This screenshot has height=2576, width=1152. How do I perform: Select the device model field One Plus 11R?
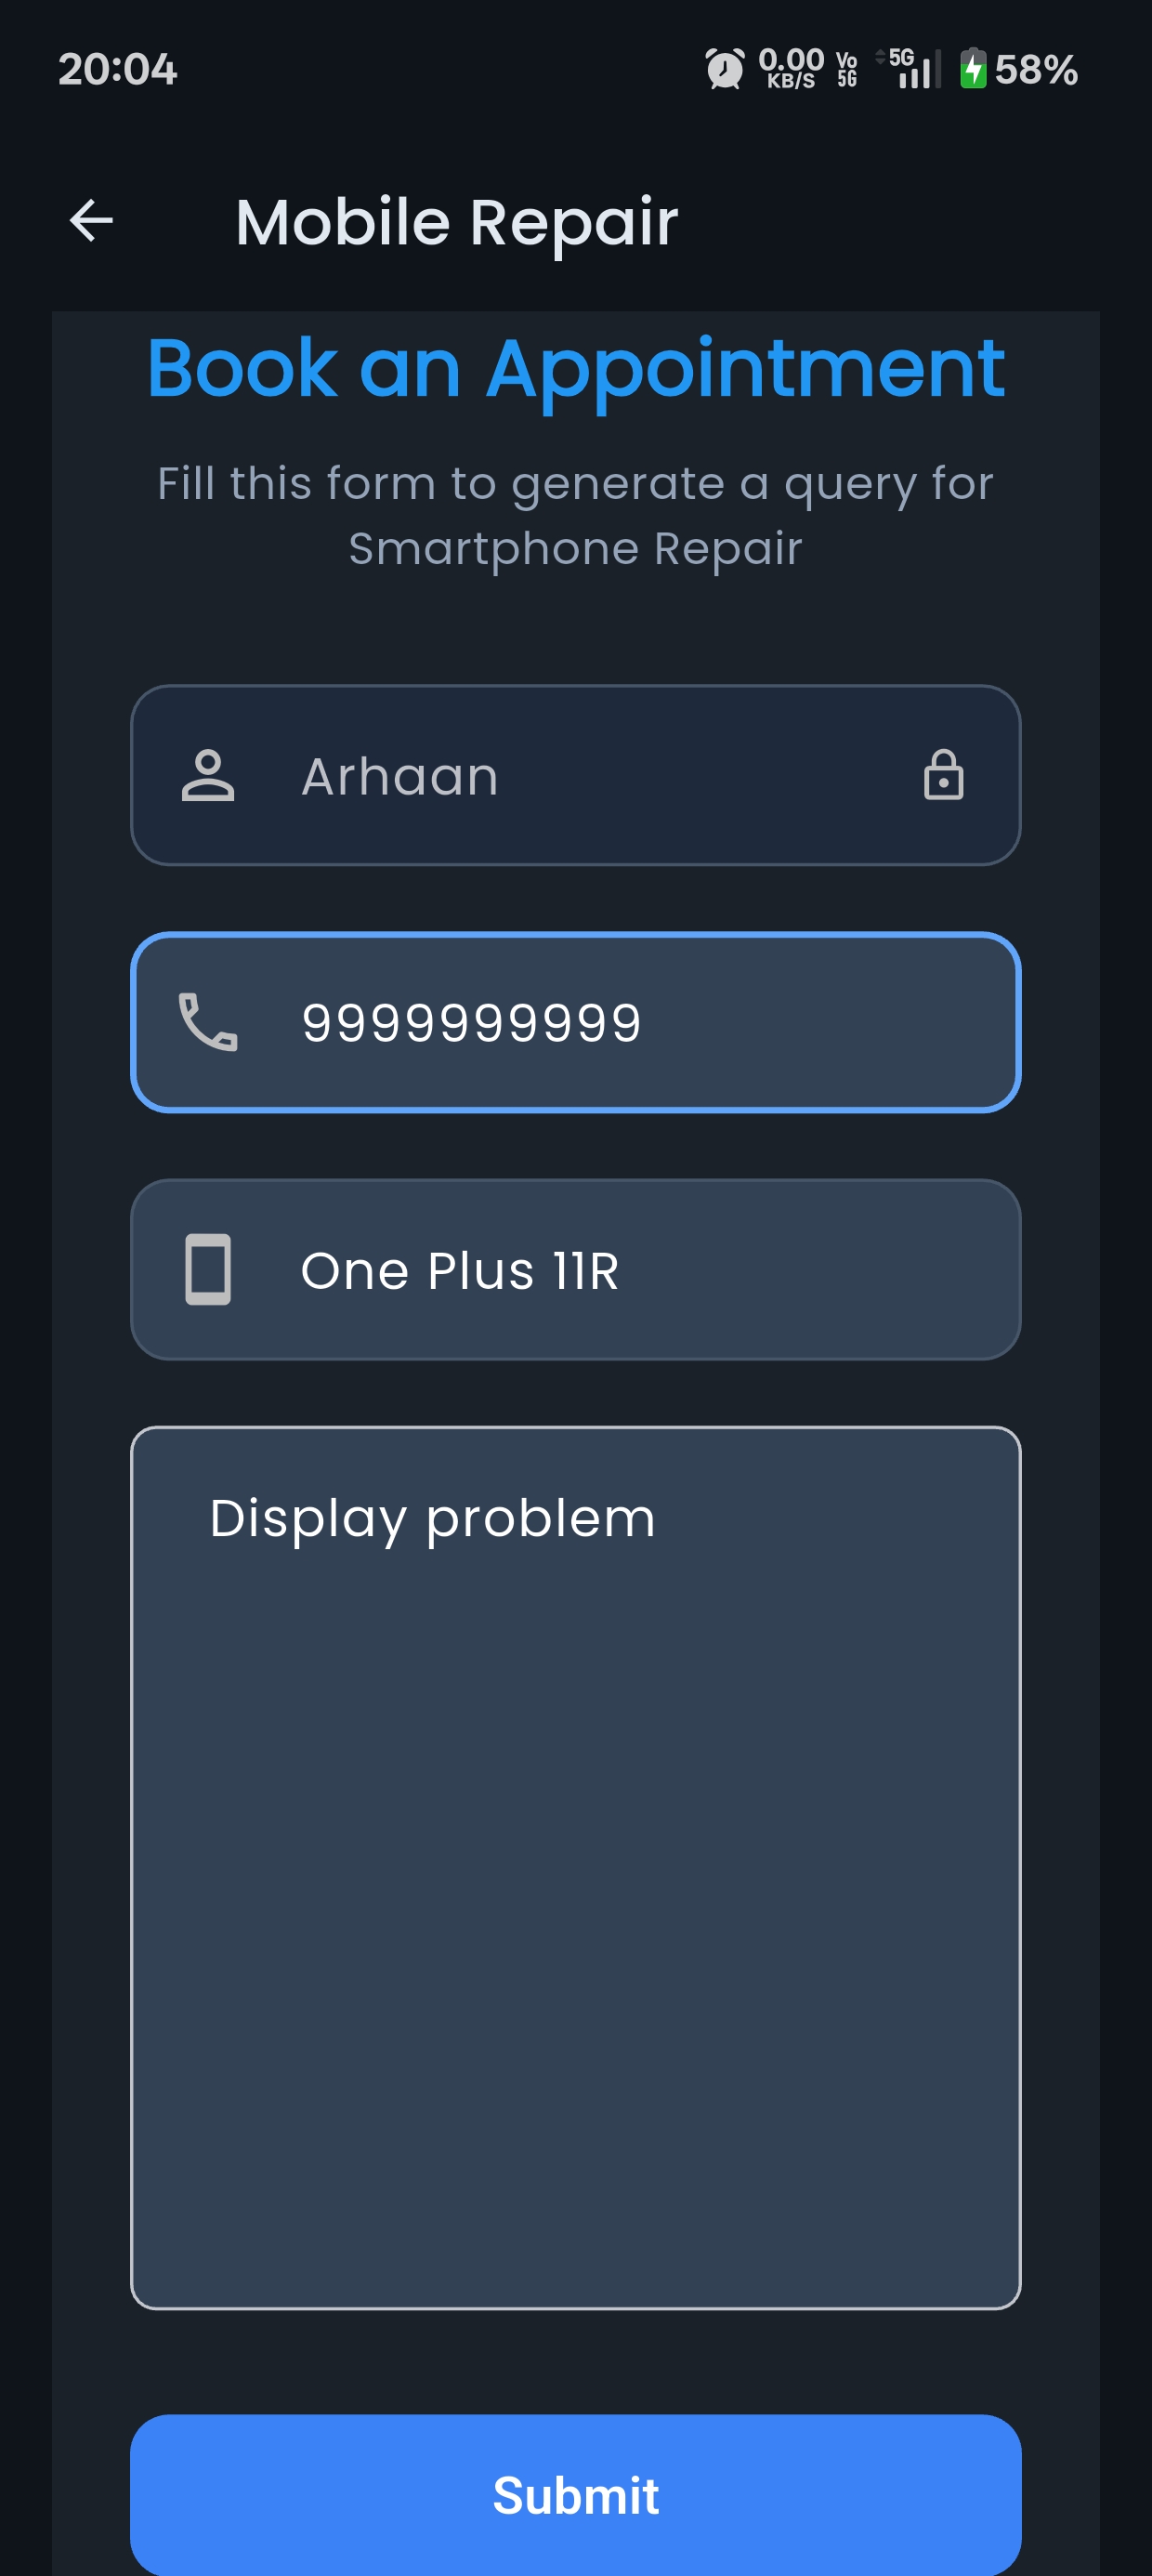click(x=576, y=1270)
